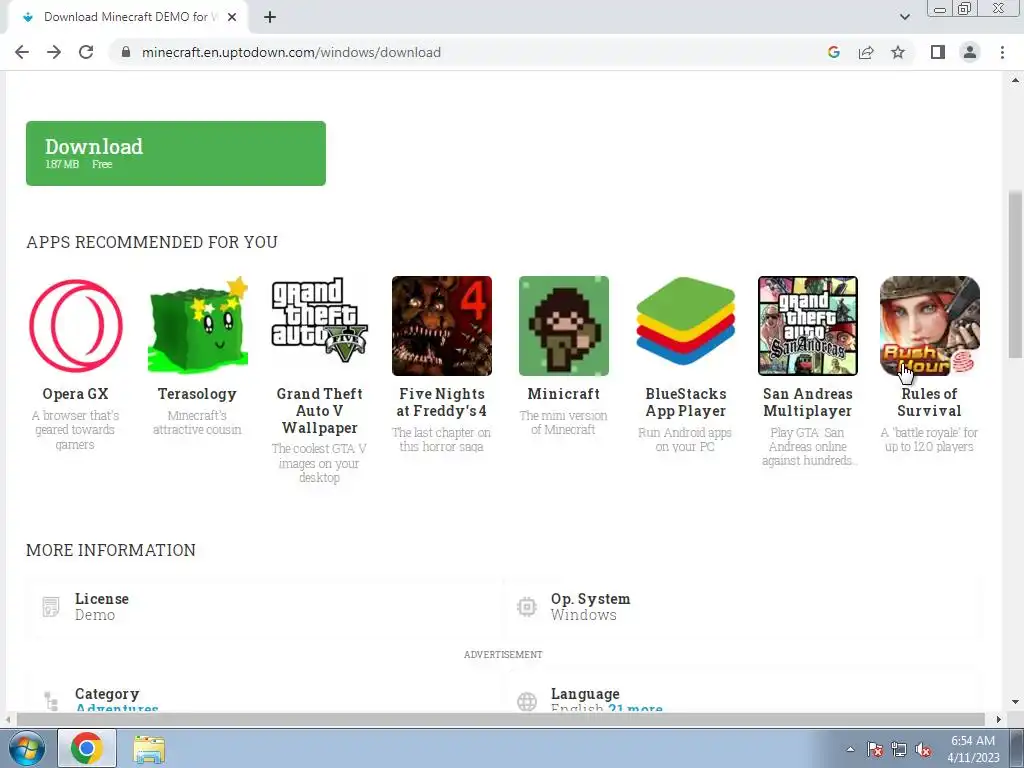
Task: Open Grand Theft Auto V Wallpaper icon
Action: tap(319, 321)
